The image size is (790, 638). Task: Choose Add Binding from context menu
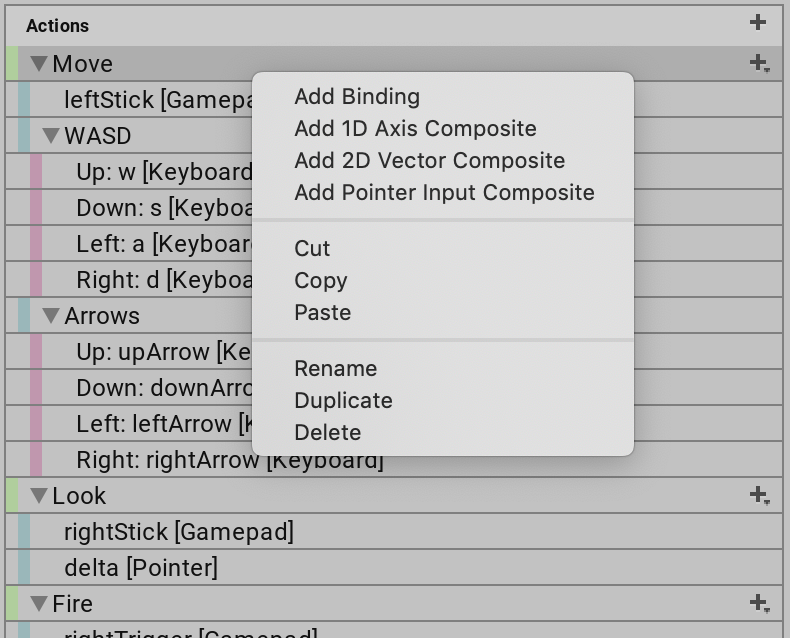point(357,97)
